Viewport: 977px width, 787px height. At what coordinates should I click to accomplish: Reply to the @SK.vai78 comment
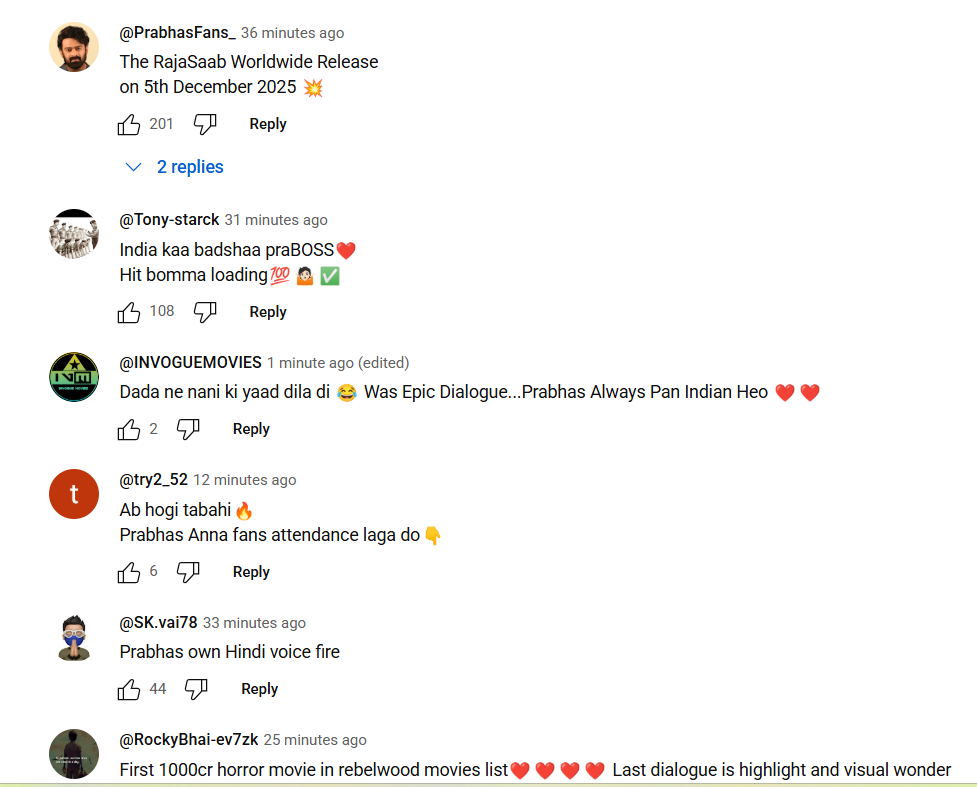click(x=259, y=689)
